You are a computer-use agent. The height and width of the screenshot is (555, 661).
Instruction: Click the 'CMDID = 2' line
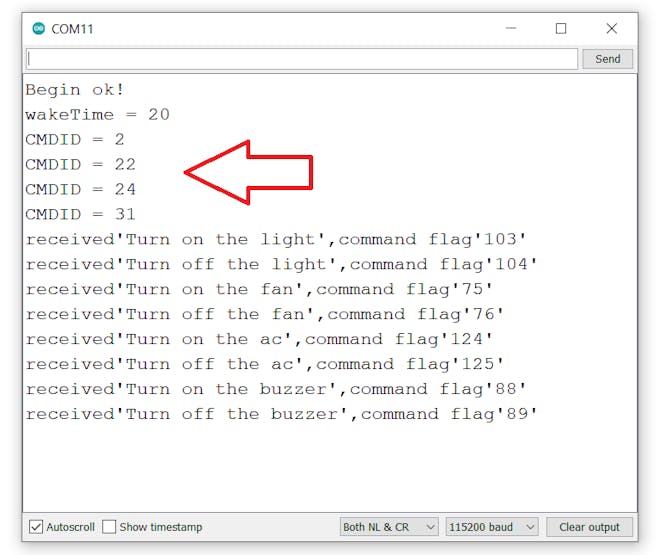pyautogui.click(x=75, y=139)
